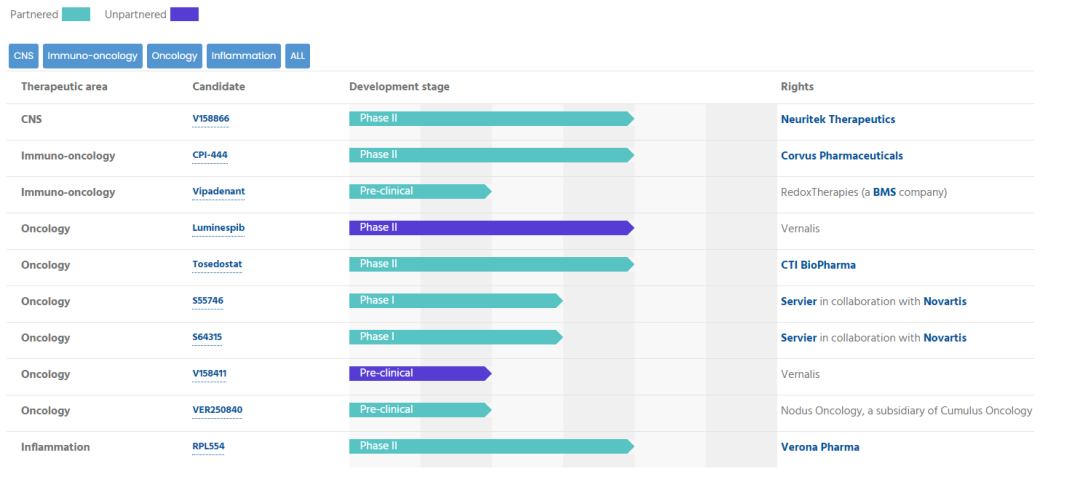The width and height of the screenshot is (1080, 485).
Task: Visit Verona Pharma link
Action: (x=820, y=447)
